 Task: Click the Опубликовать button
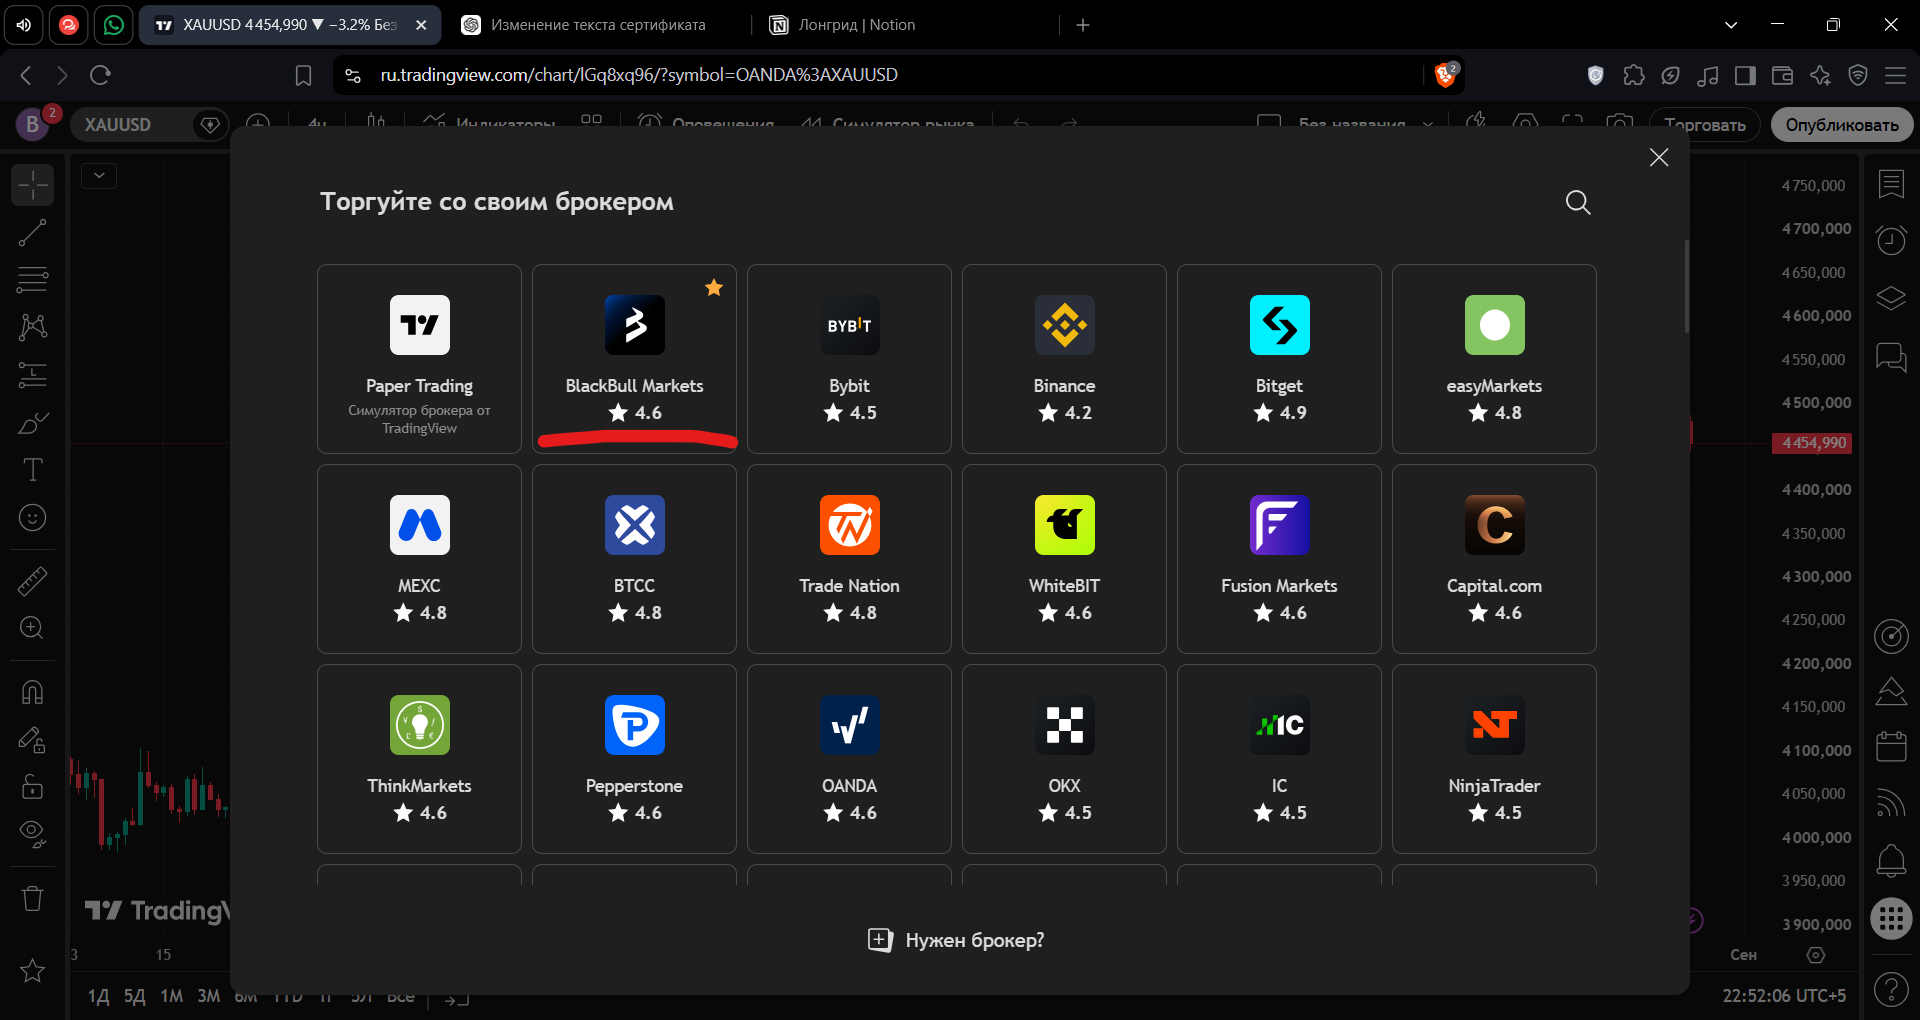1842,125
